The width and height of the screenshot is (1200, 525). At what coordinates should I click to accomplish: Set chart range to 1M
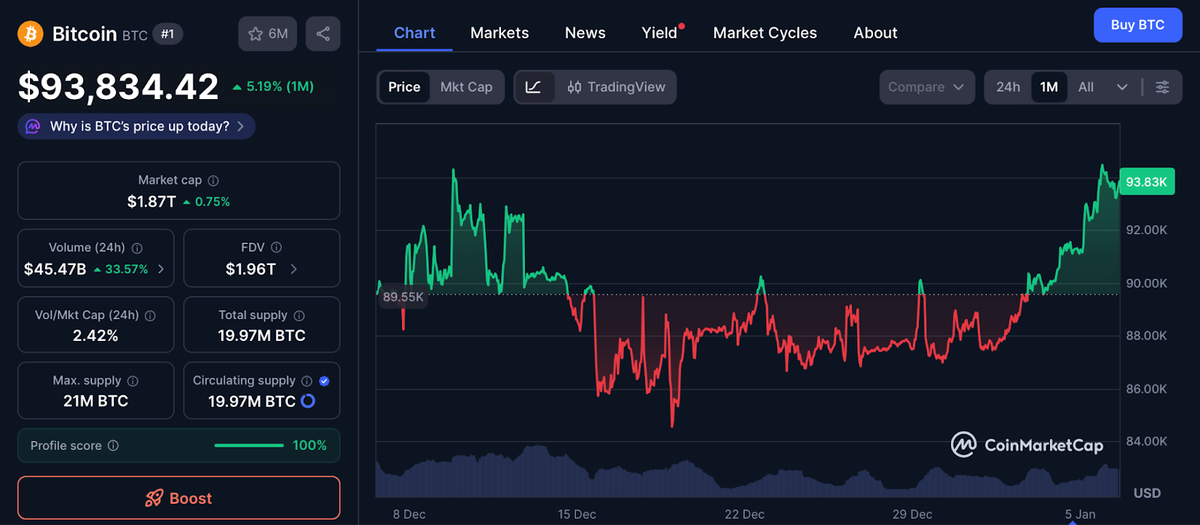click(x=1049, y=87)
